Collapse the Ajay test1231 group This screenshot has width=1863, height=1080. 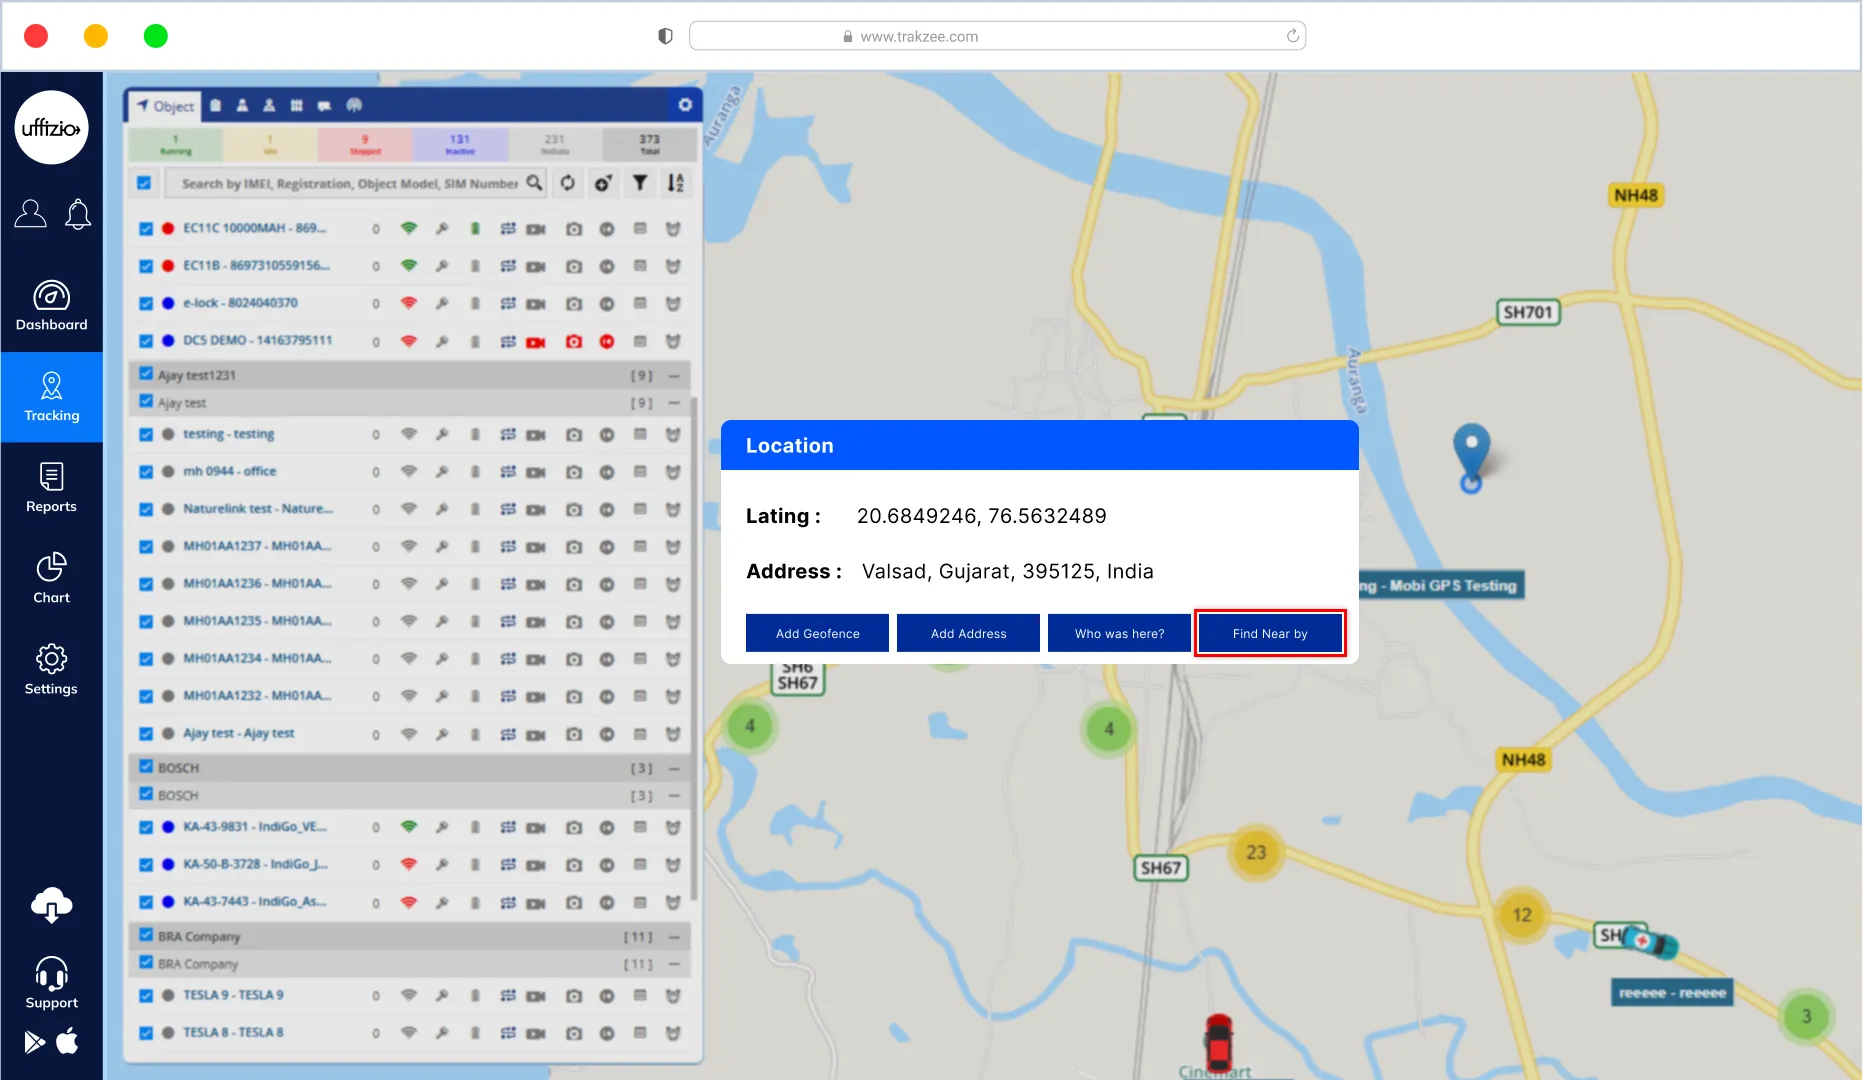[674, 376]
